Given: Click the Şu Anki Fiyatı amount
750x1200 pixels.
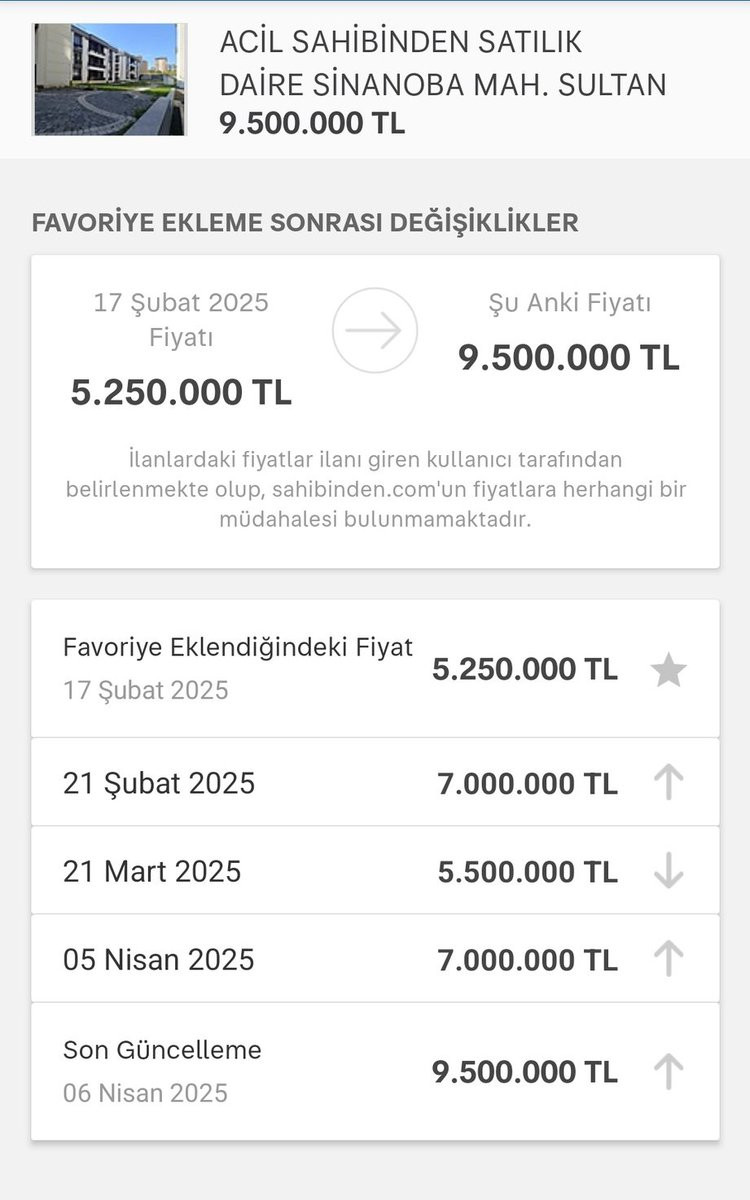Looking at the screenshot, I should pyautogui.click(x=569, y=357).
